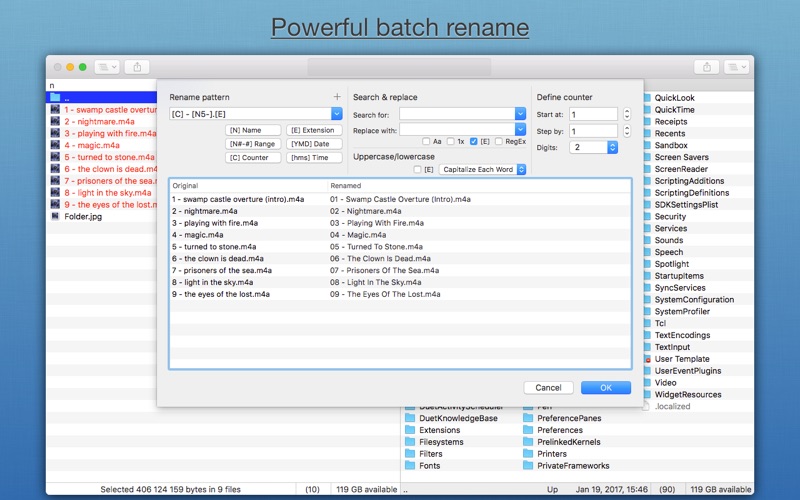Click the right toolbar share icon
Screen dimensions: 800x500
tap(707, 67)
